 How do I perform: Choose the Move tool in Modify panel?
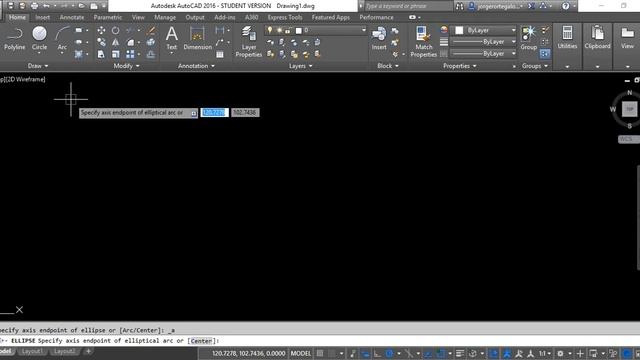coord(101,31)
